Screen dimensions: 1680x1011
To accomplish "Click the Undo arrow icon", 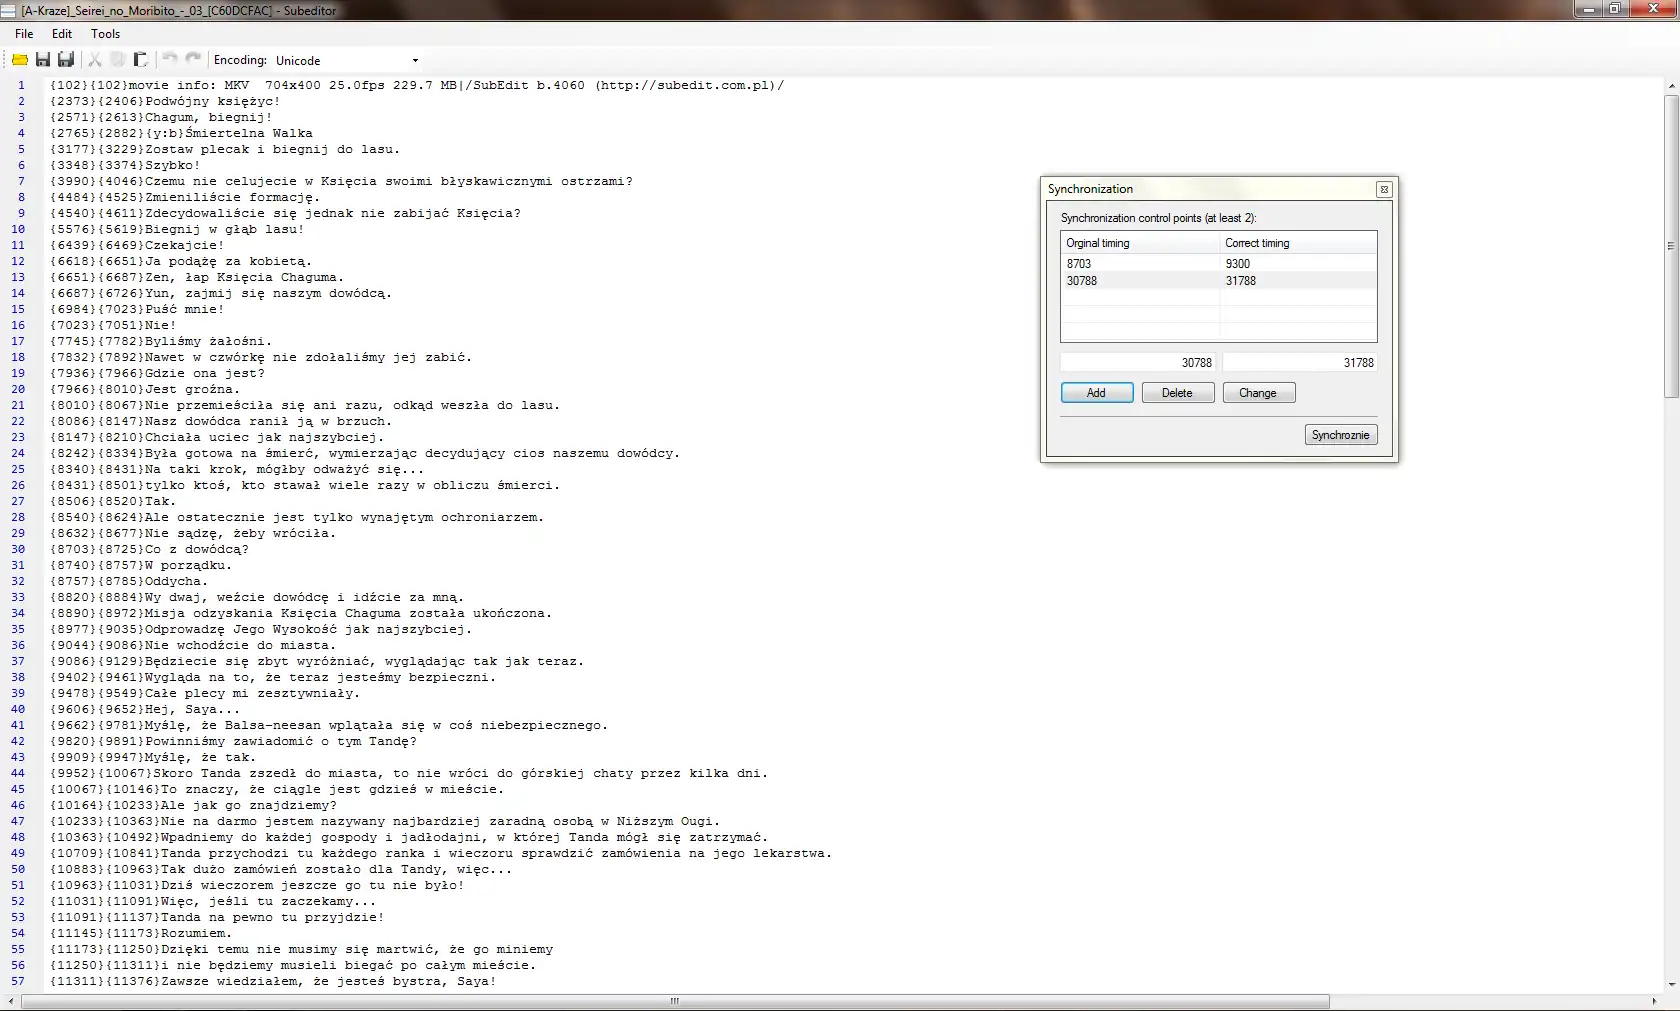I will coord(170,60).
